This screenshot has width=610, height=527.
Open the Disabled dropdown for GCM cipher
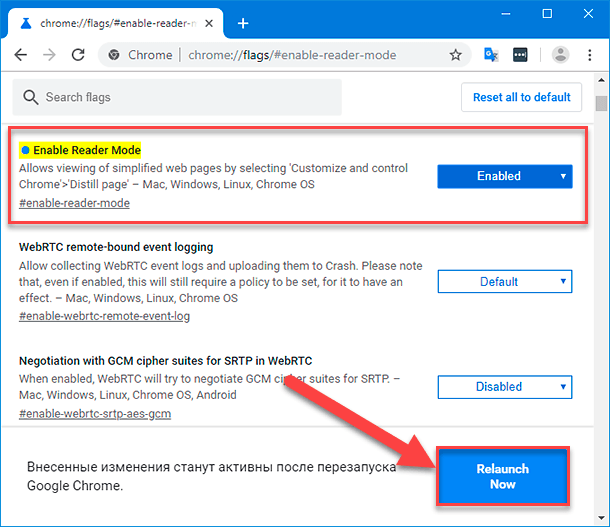pos(505,387)
